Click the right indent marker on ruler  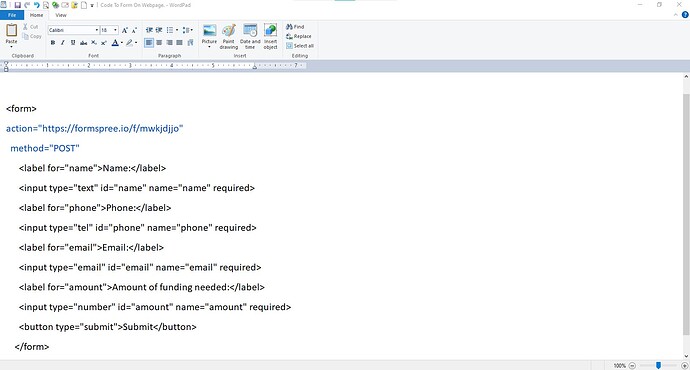click(x=254, y=67)
